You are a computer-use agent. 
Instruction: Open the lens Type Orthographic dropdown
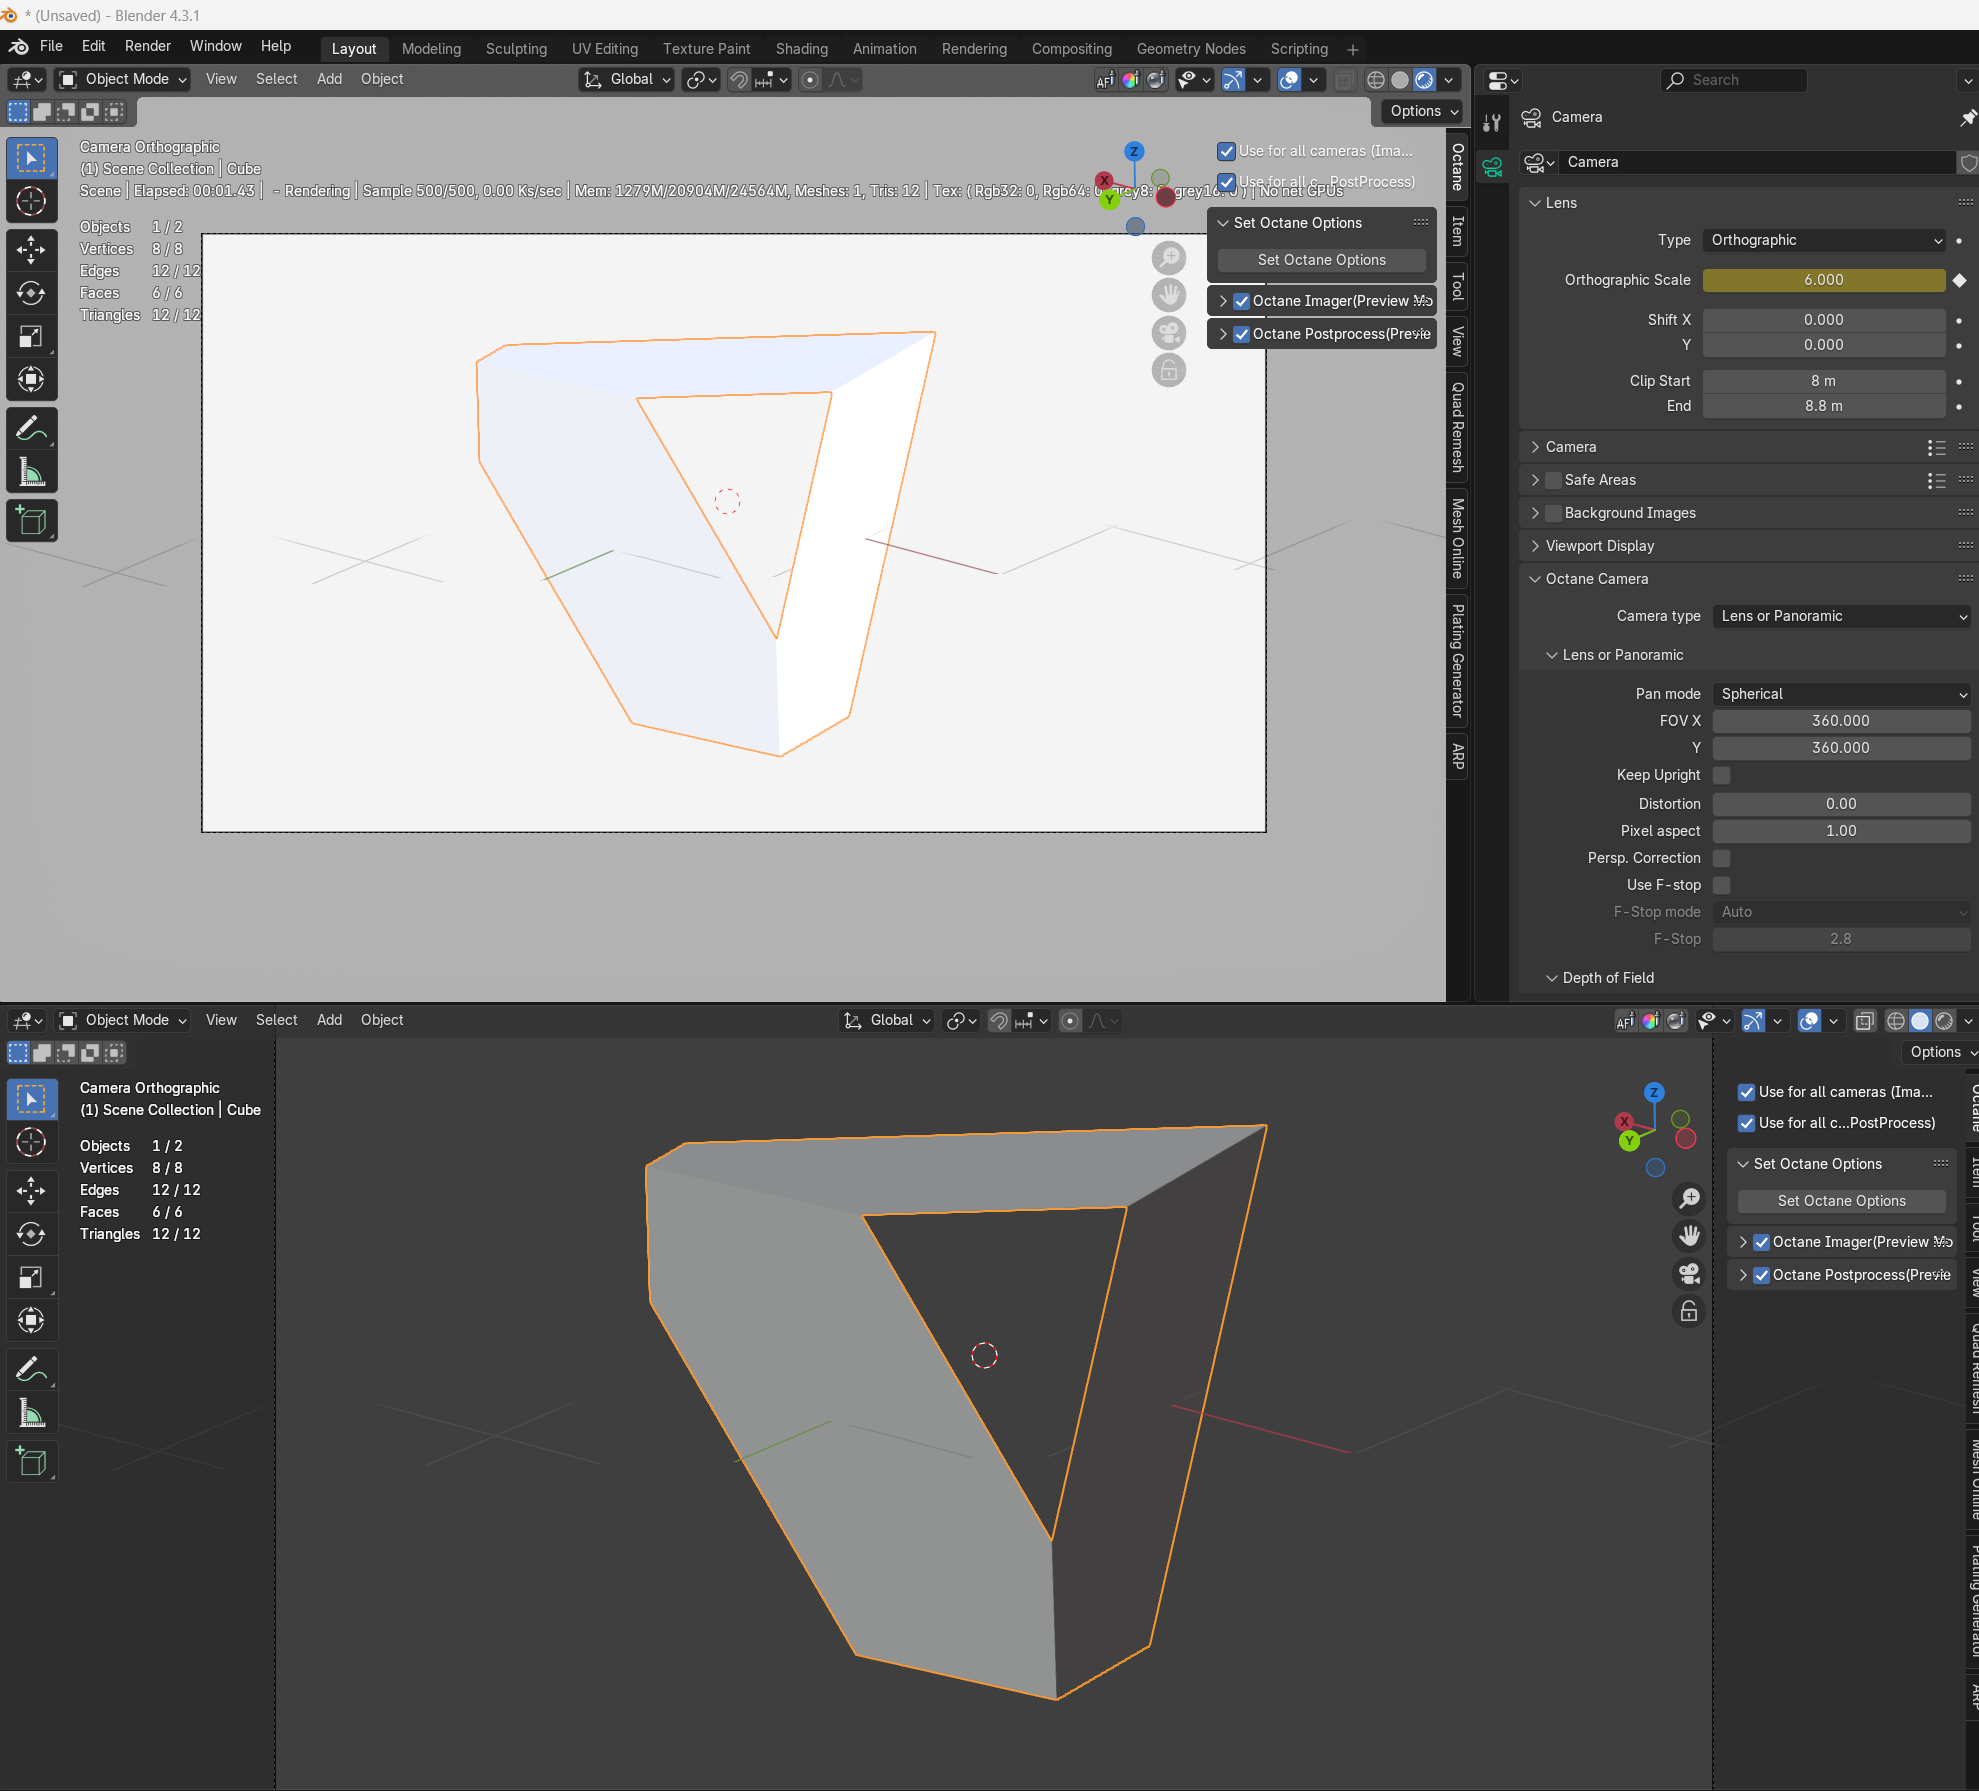(1825, 240)
